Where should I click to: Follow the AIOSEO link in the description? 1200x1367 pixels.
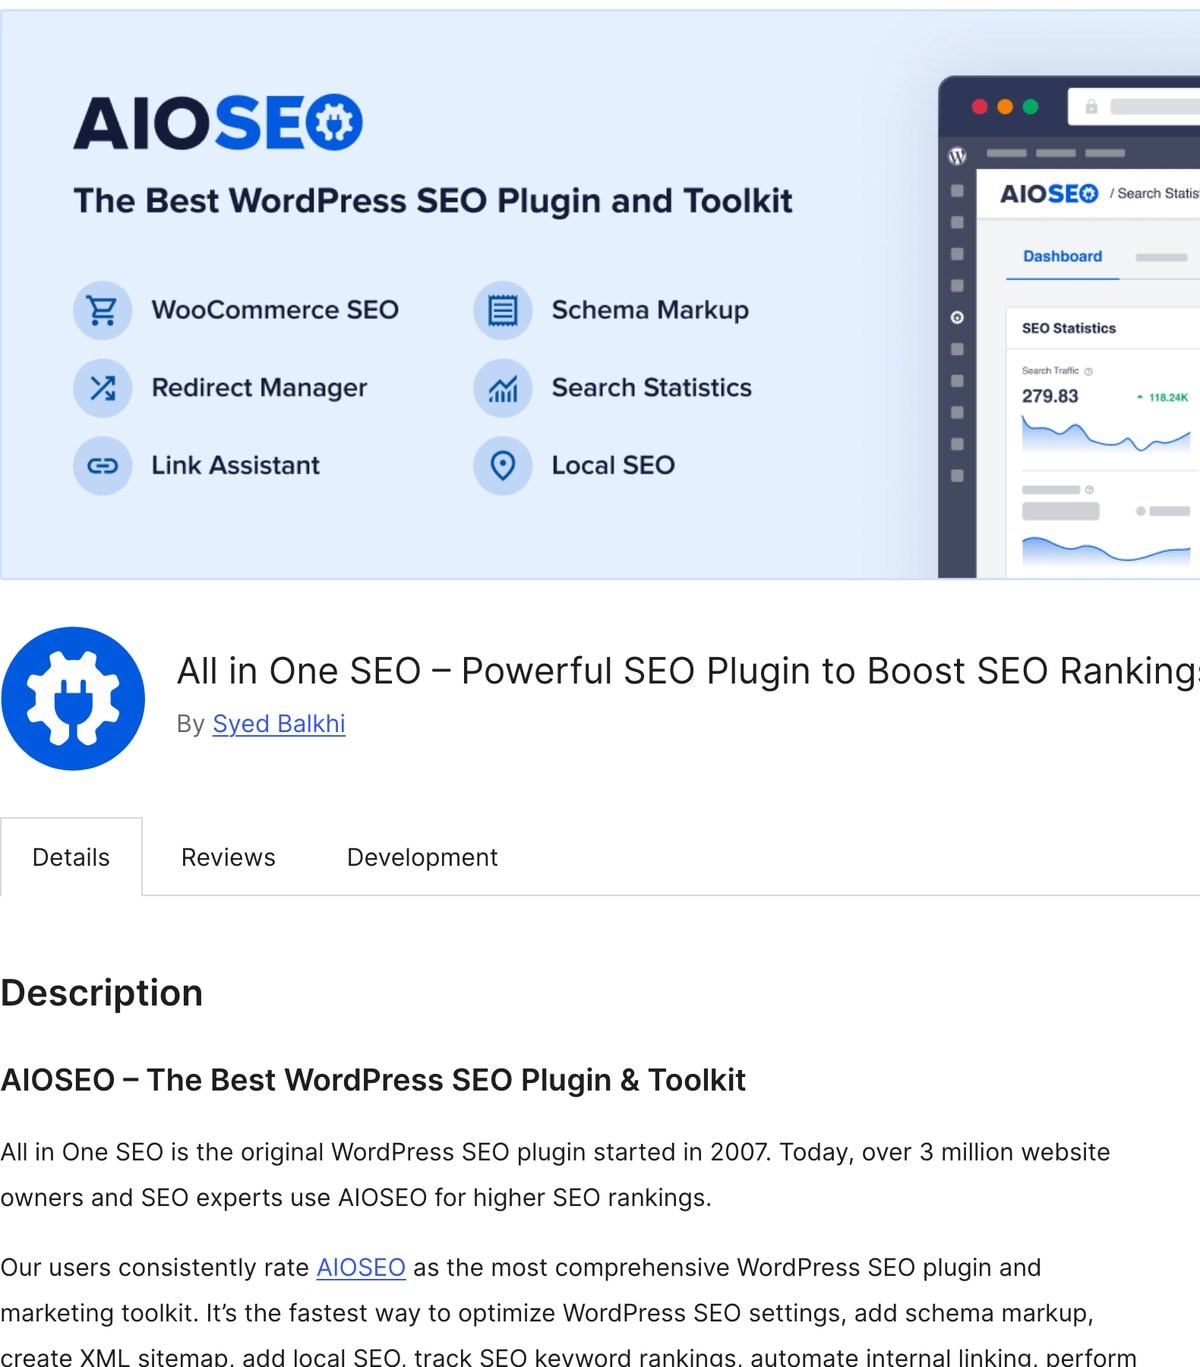click(x=361, y=1268)
